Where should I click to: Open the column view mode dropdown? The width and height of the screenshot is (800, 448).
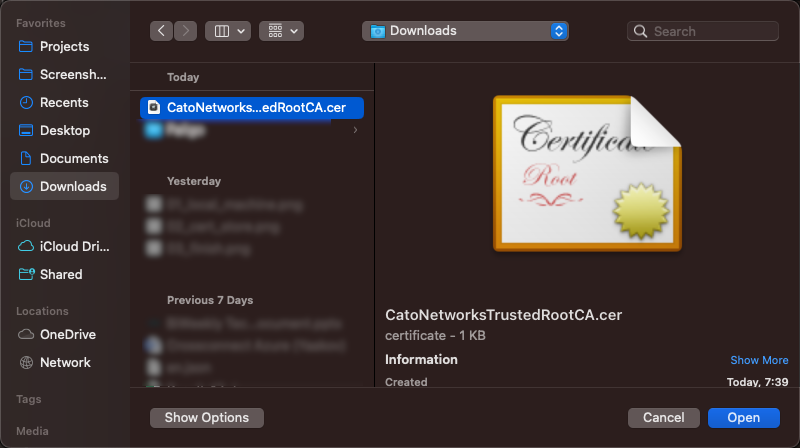(227, 31)
